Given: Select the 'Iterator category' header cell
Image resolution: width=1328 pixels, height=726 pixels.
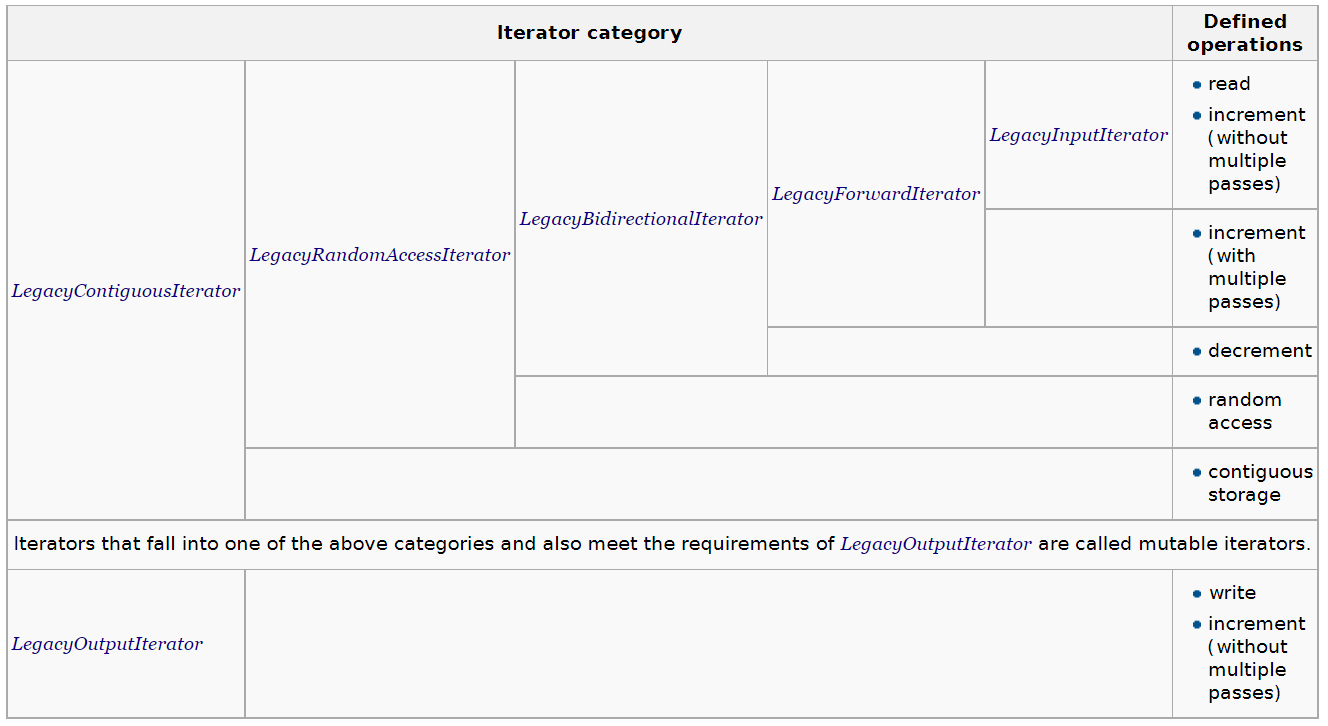Looking at the screenshot, I should (x=590, y=33).
